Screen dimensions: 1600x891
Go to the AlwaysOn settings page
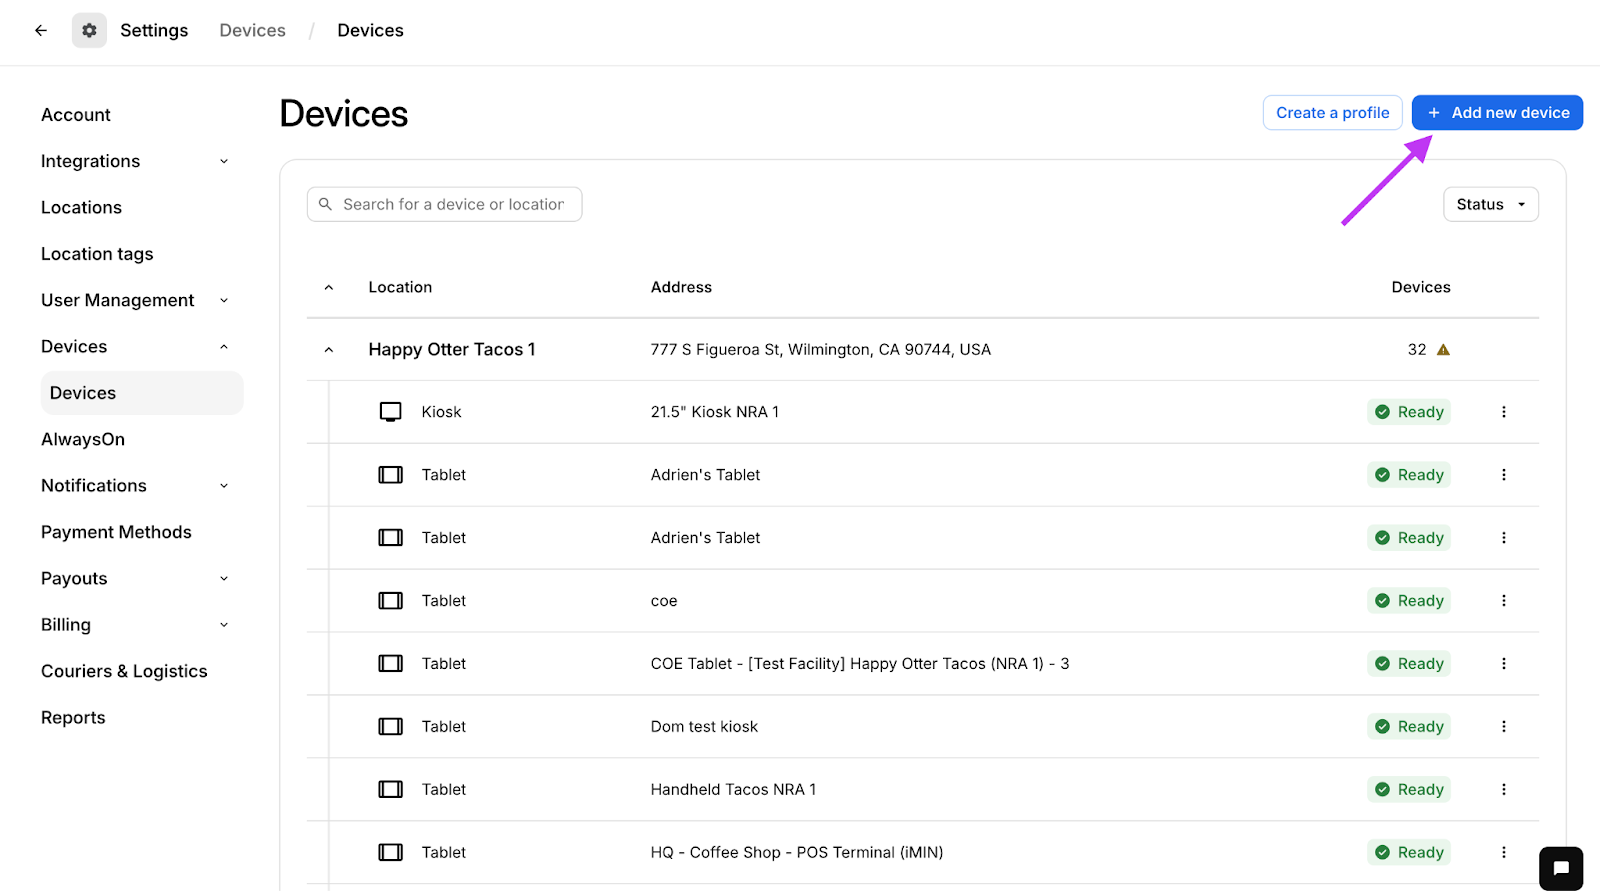[83, 439]
